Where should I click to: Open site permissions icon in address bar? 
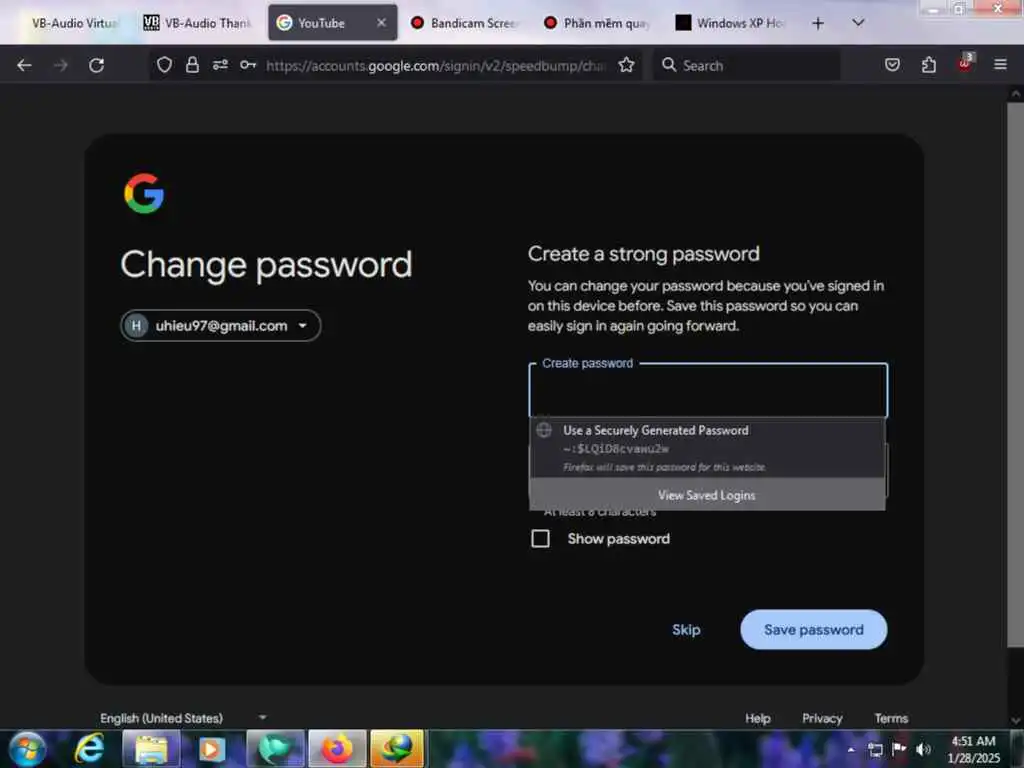220,65
